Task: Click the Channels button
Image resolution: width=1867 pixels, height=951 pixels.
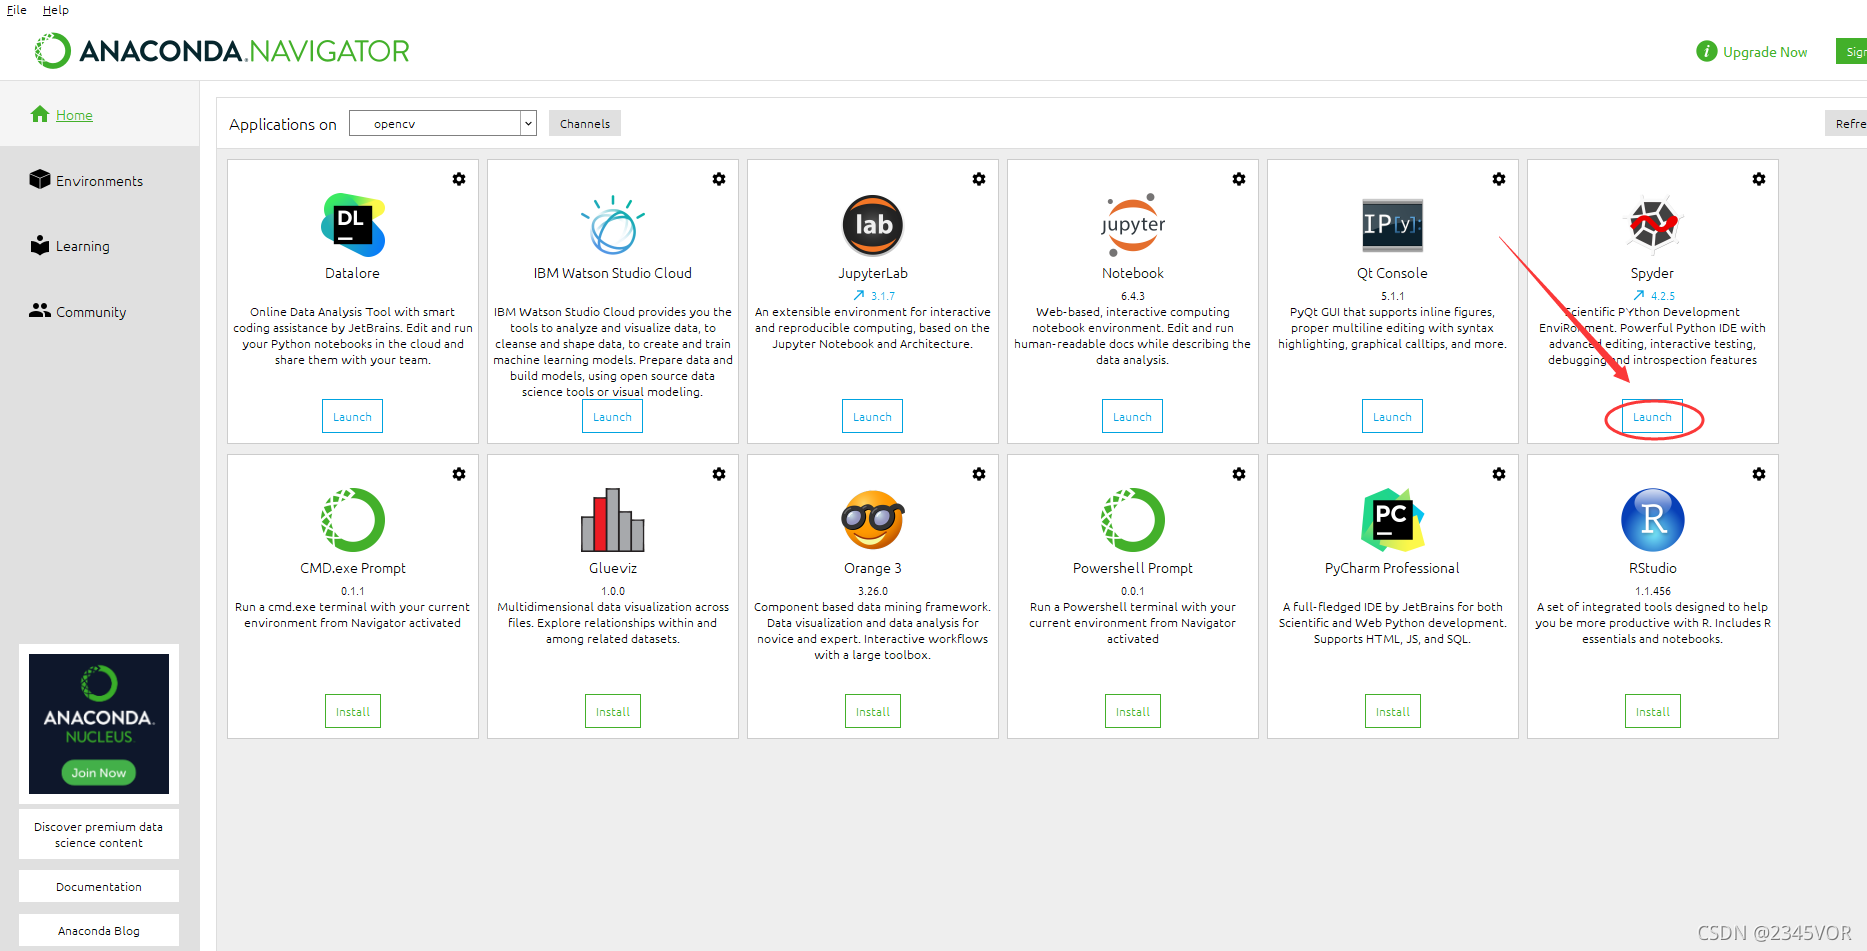Action: click(x=585, y=123)
